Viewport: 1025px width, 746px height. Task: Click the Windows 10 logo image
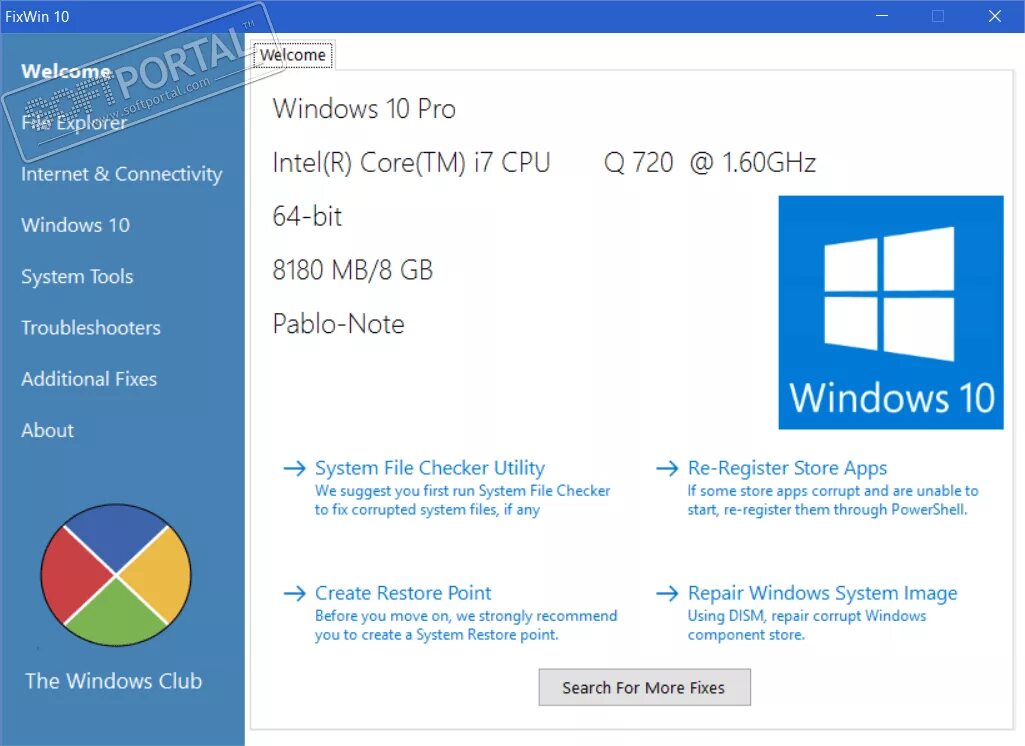click(890, 312)
